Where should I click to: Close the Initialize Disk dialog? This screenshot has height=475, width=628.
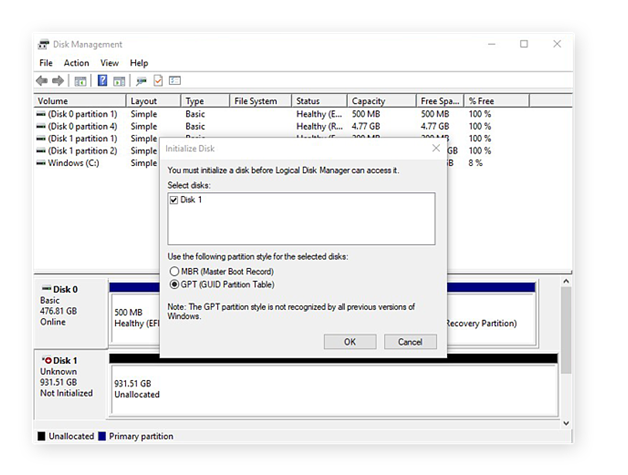click(x=435, y=148)
